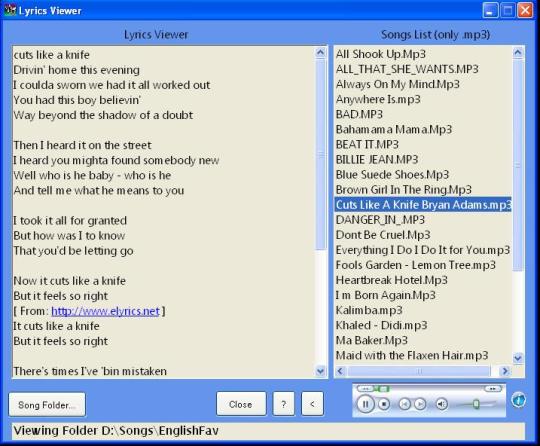This screenshot has height=446, width=540.
Task: Click the Lyrics Viewer title bar icon
Action: (10, 10)
